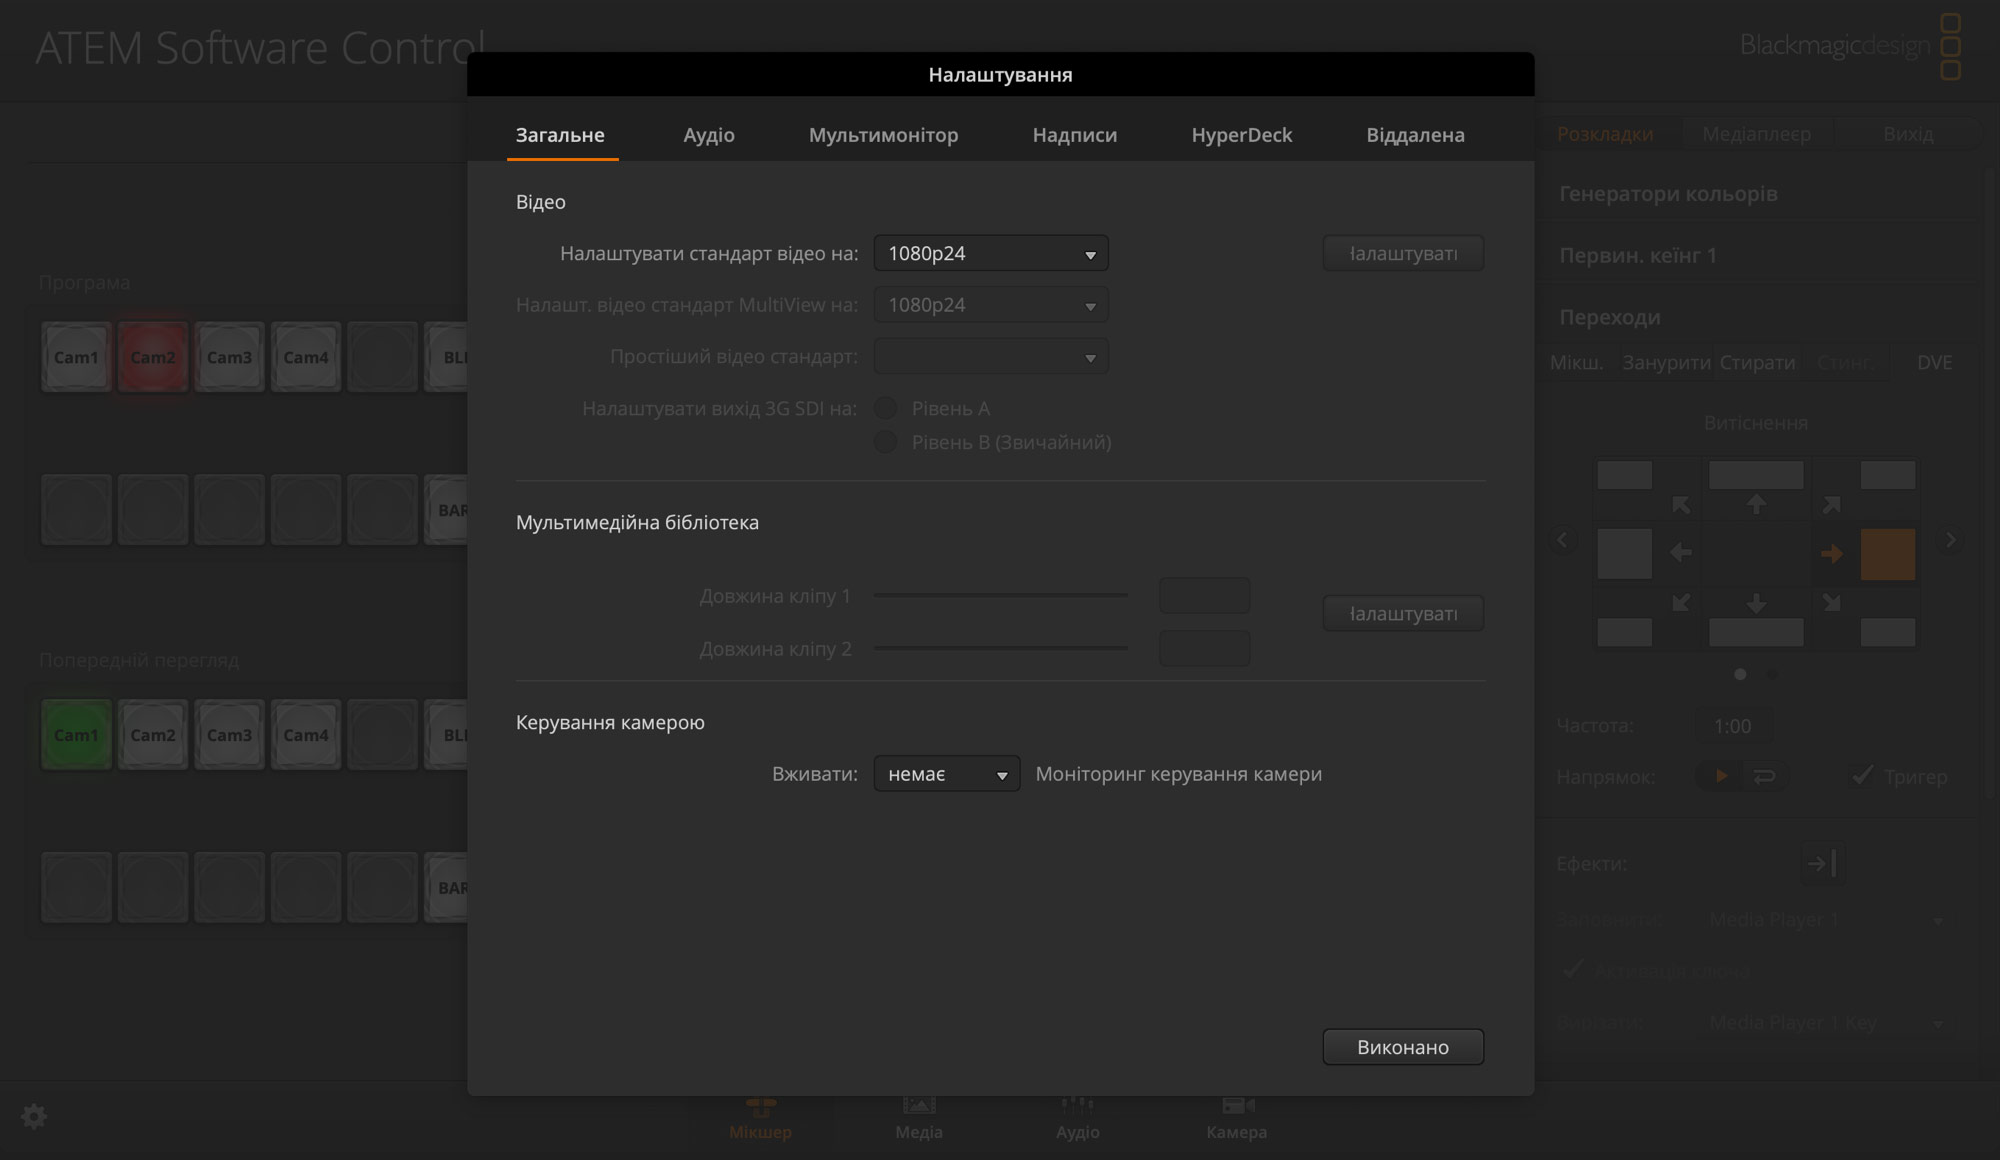
Task: Open the Віддалена tab
Action: tap(1416, 135)
